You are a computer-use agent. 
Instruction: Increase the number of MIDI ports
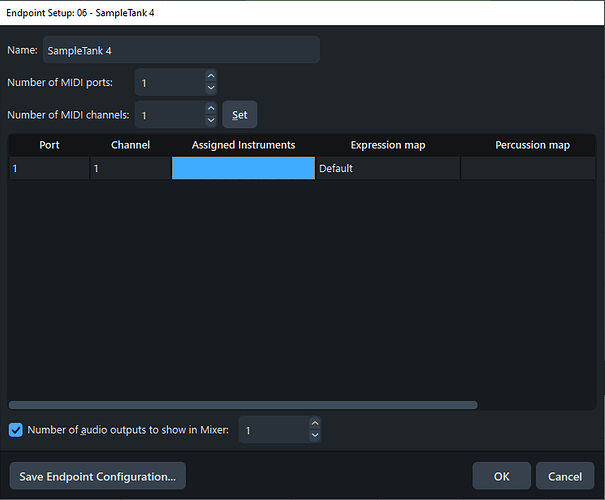click(211, 76)
